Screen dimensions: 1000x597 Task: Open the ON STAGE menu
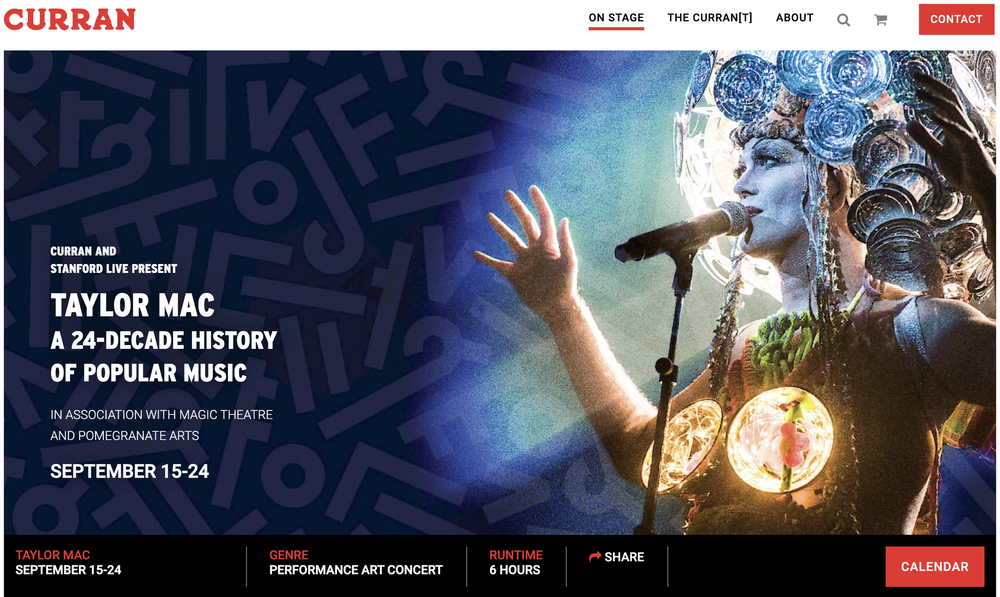pos(616,18)
